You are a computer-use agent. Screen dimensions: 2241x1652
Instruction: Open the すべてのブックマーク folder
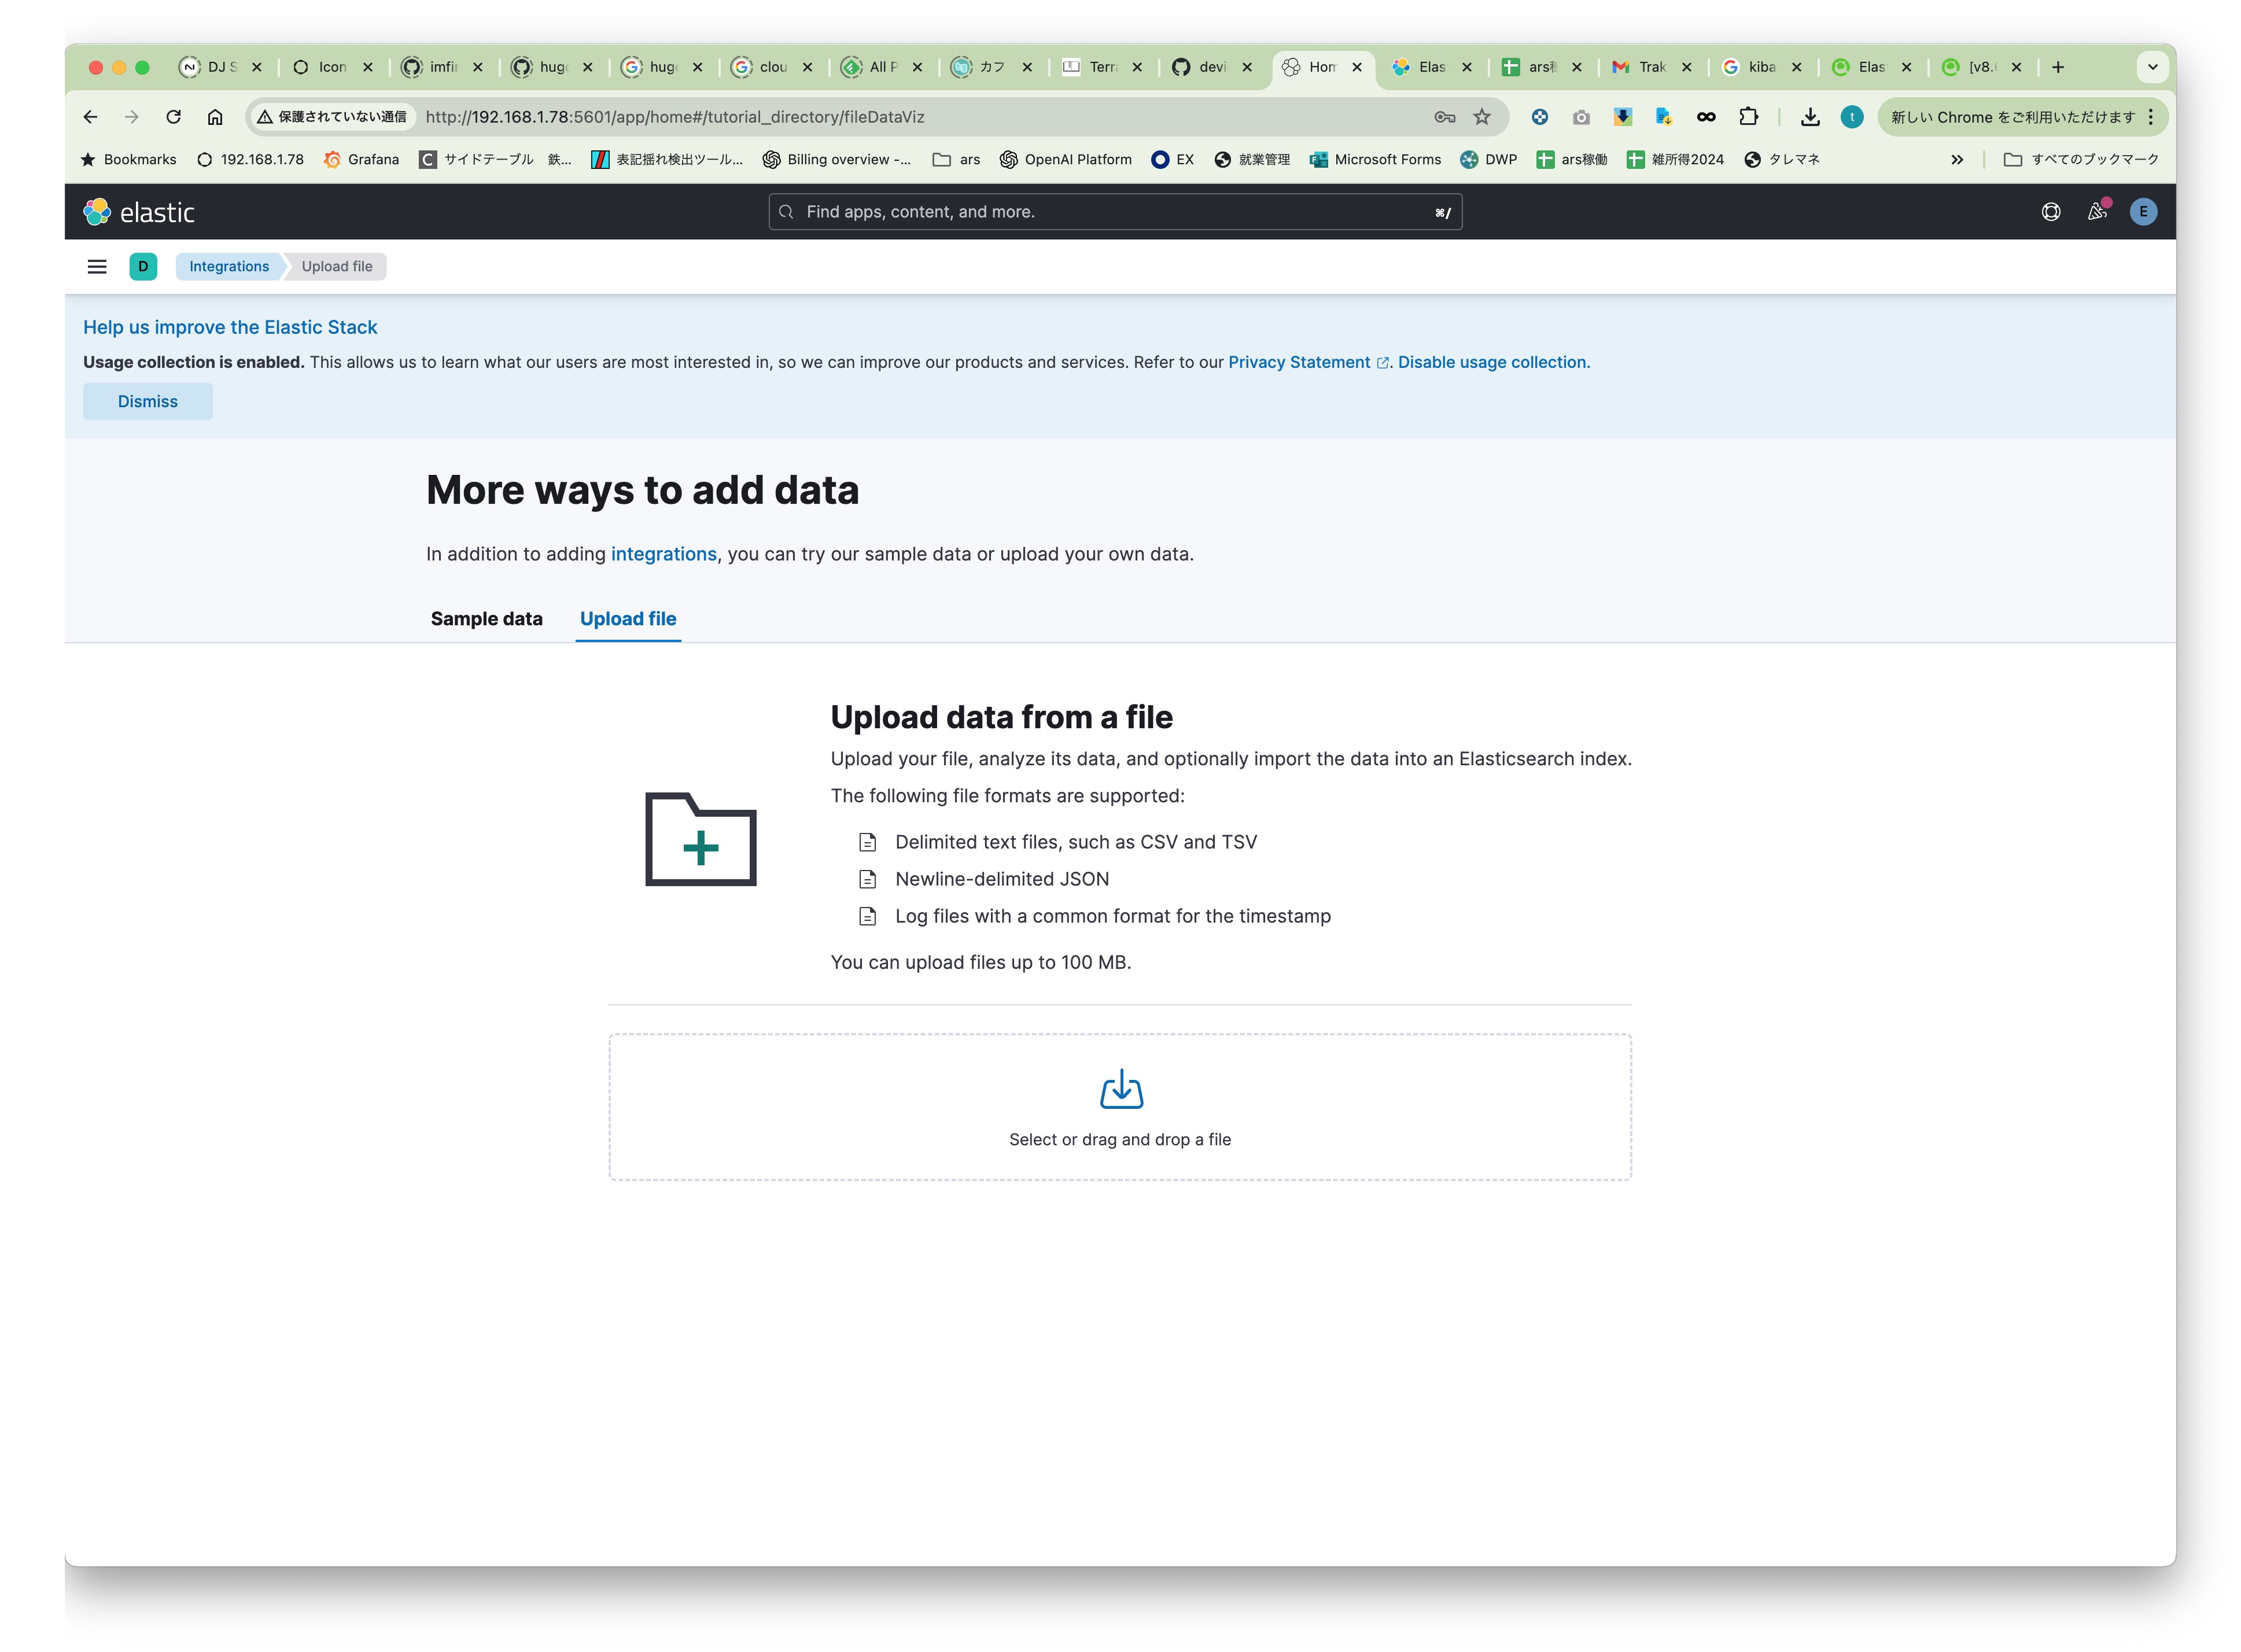(2081, 160)
